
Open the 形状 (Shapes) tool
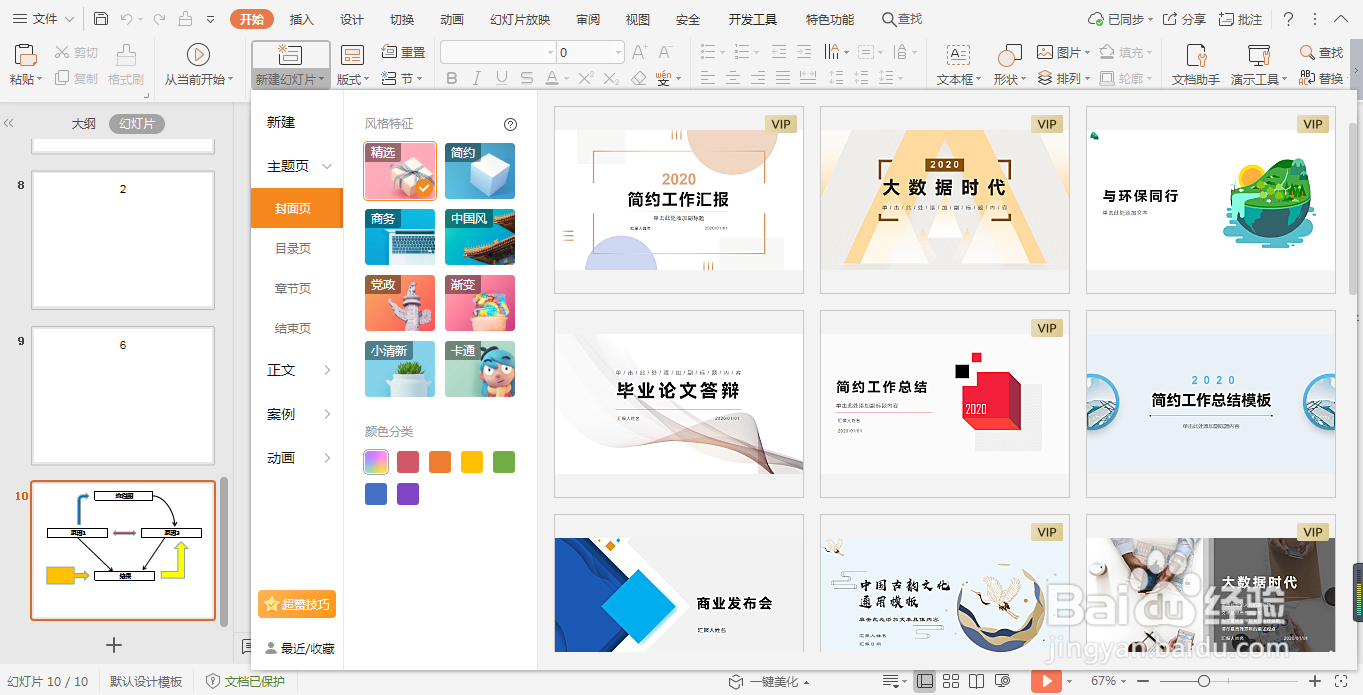click(x=1007, y=63)
